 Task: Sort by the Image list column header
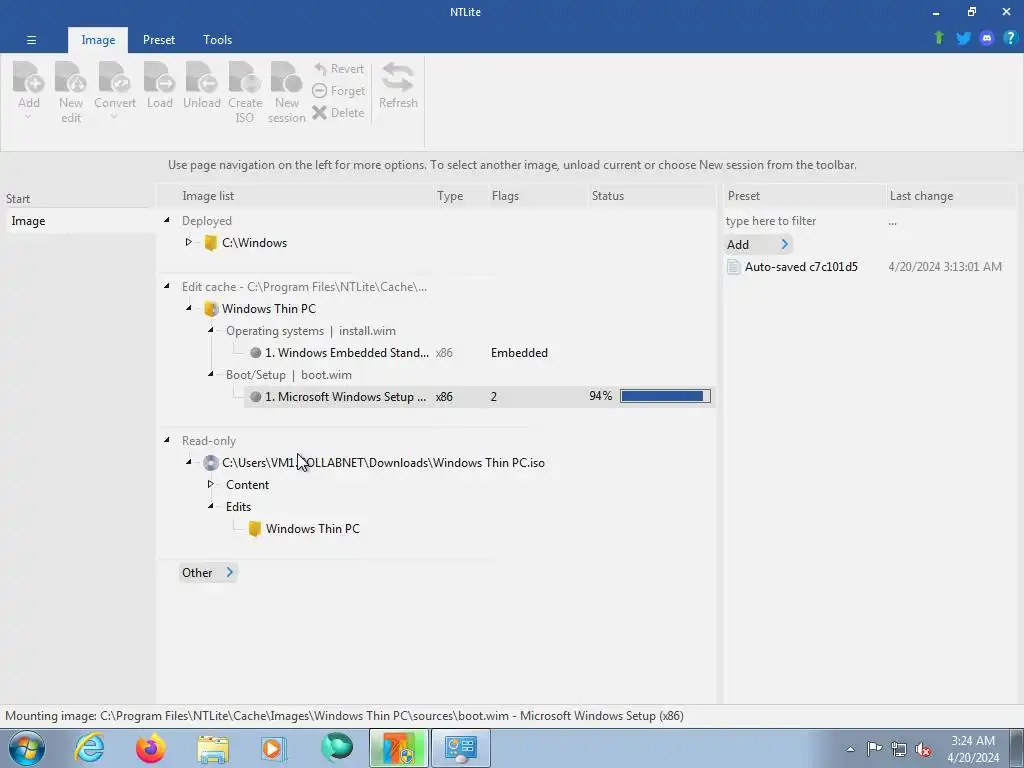297,196
